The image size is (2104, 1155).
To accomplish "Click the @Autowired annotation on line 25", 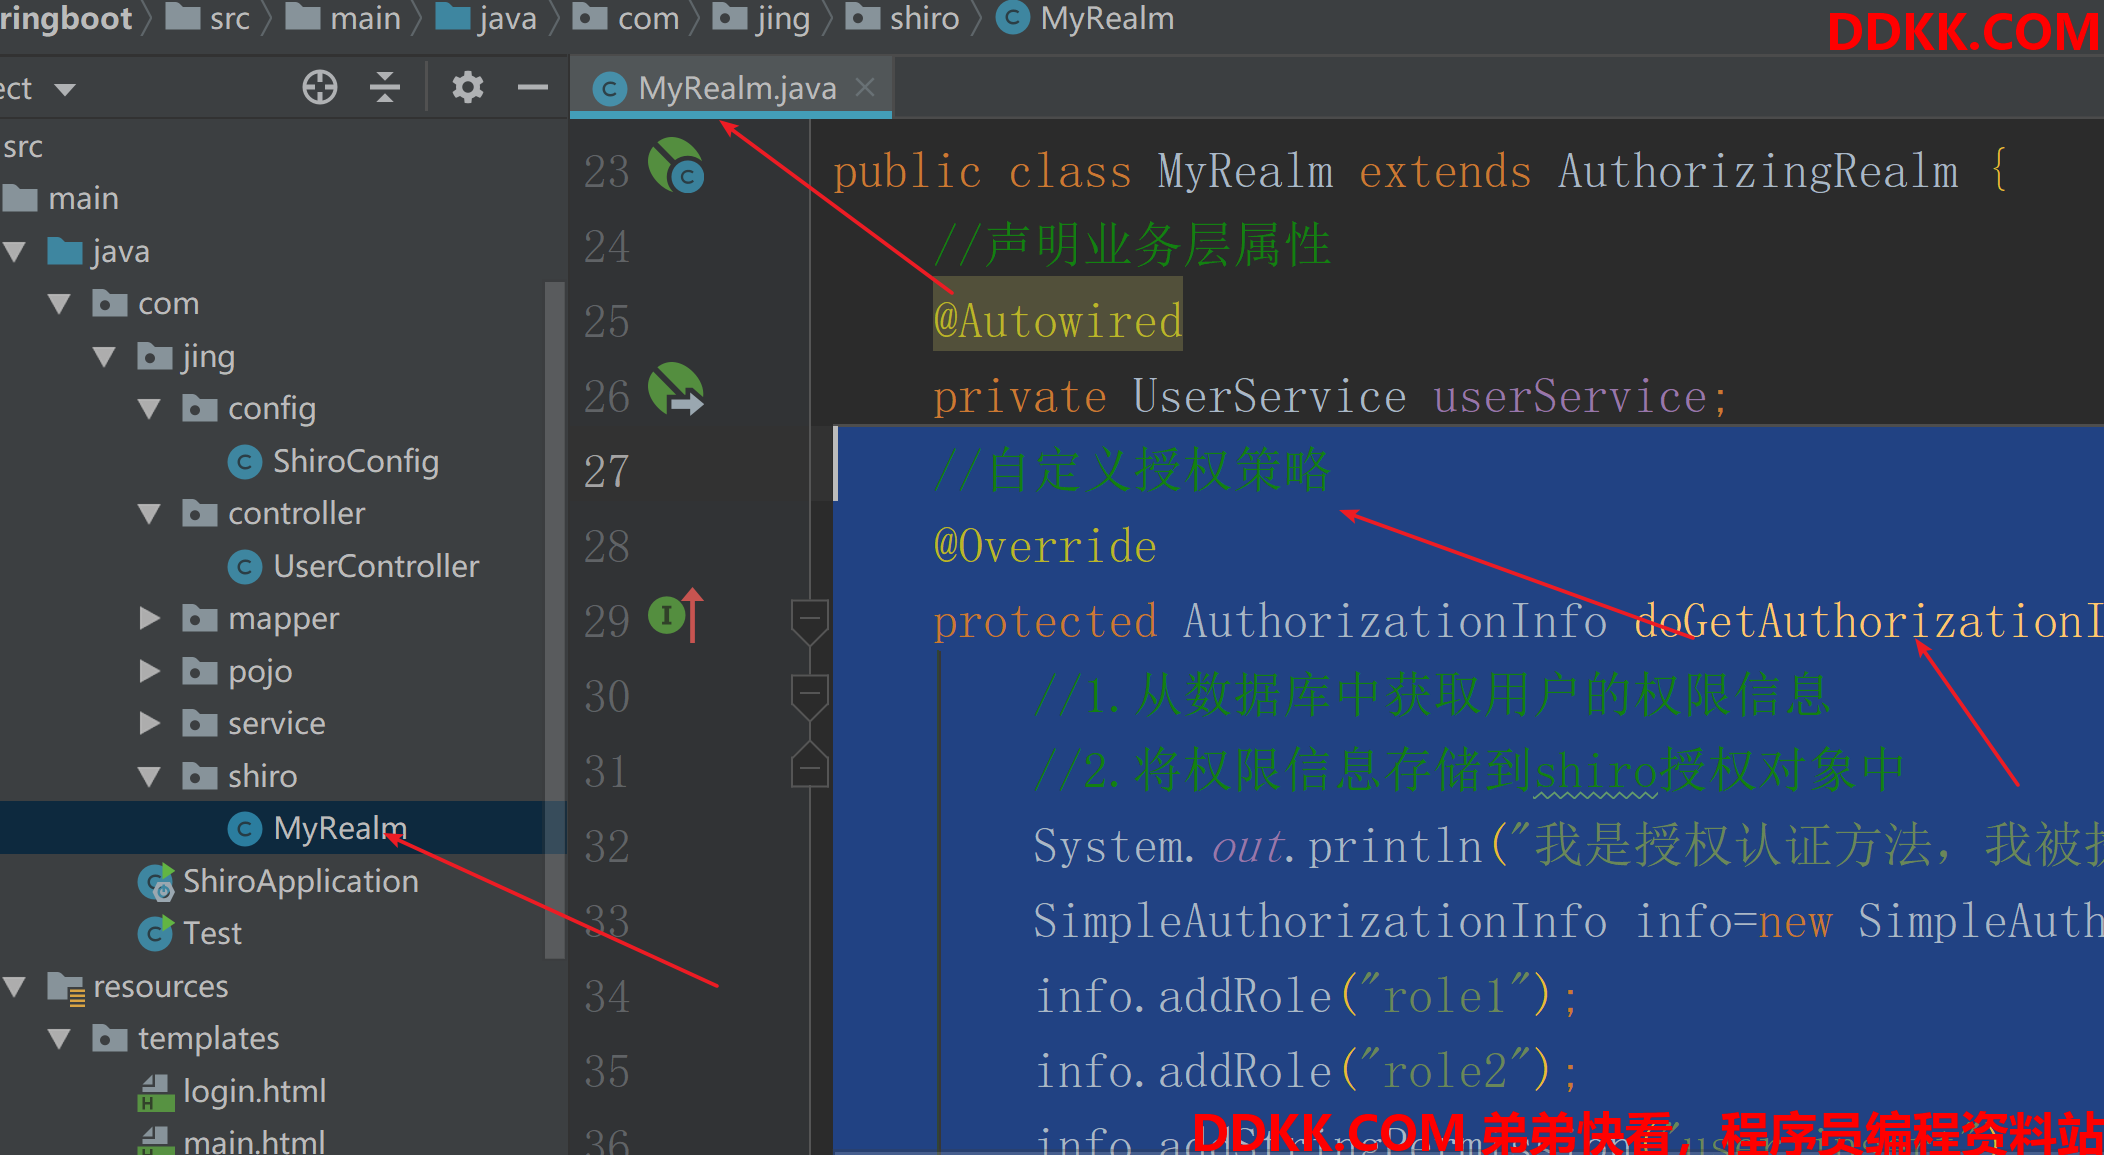I will [1058, 321].
